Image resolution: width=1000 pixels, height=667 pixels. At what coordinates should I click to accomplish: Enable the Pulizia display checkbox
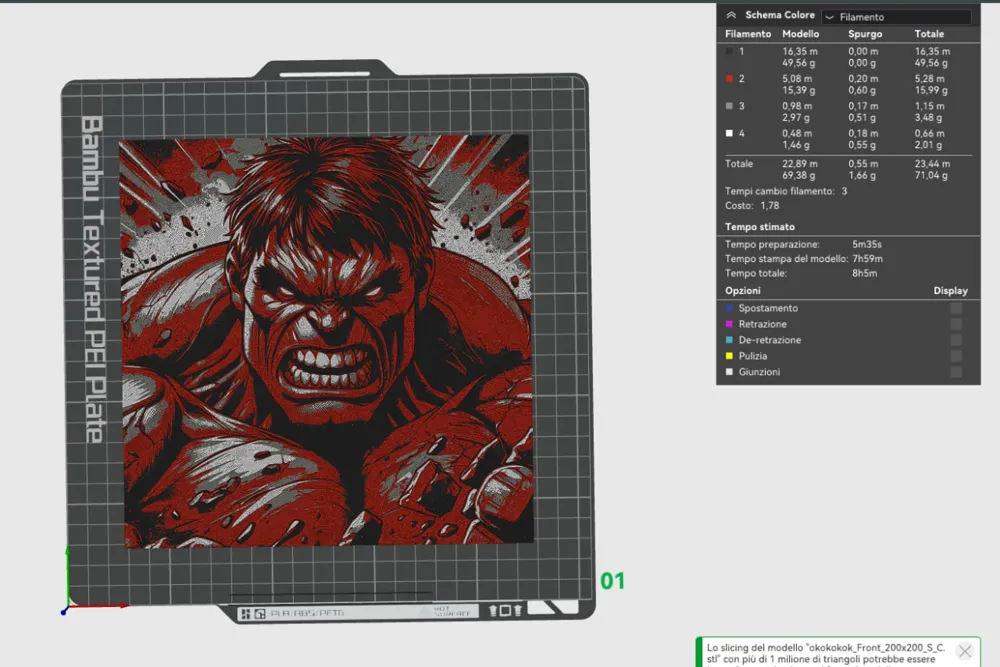pos(956,356)
